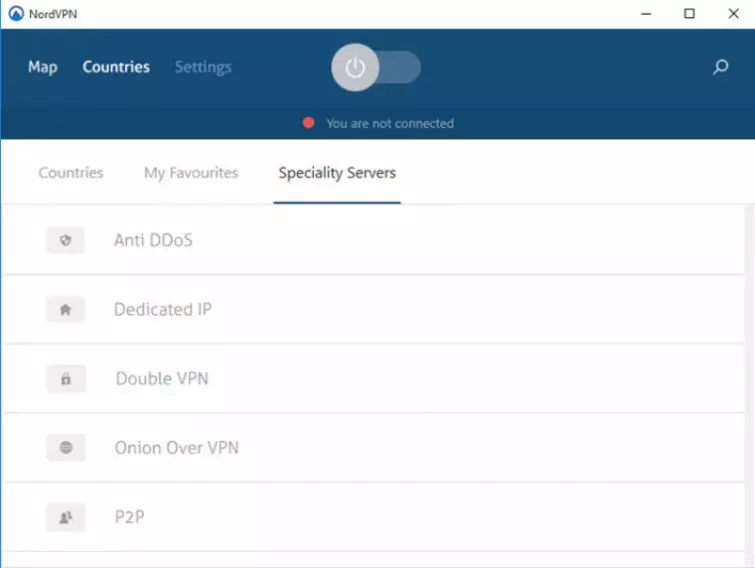
Task: Select the Anti DDoS server label
Action: click(153, 241)
